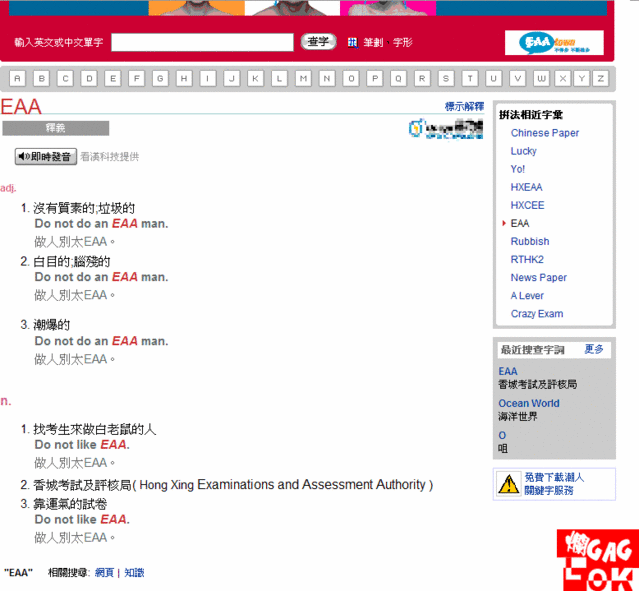The image size is (639, 591).
Task: Click the letter R index button
Action: tap(422, 78)
